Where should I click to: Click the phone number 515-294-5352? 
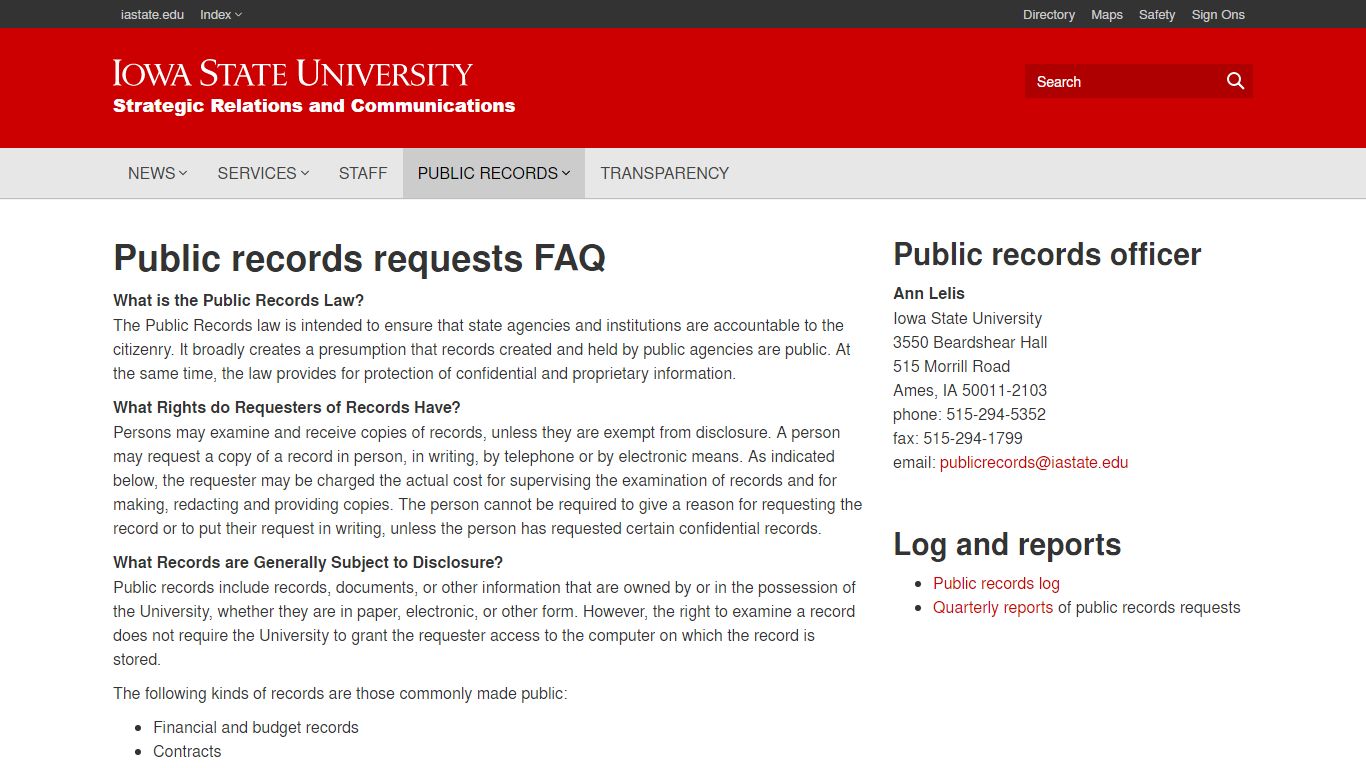pyautogui.click(x=996, y=414)
